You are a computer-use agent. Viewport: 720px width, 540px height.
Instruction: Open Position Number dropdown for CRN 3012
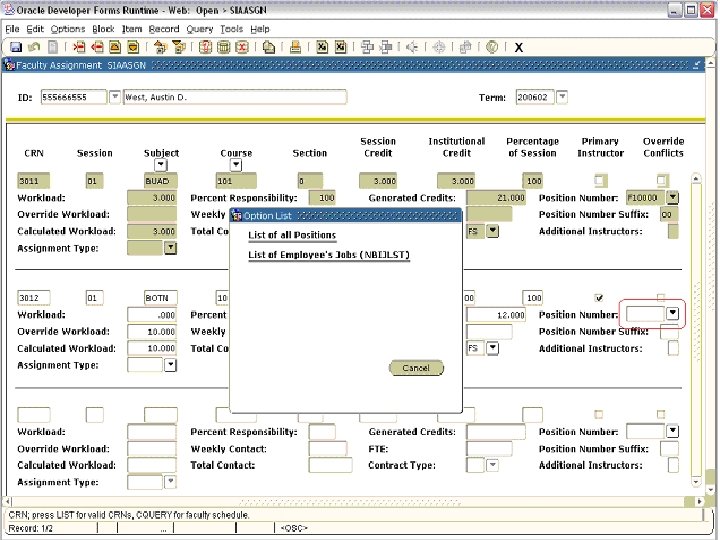click(673, 314)
